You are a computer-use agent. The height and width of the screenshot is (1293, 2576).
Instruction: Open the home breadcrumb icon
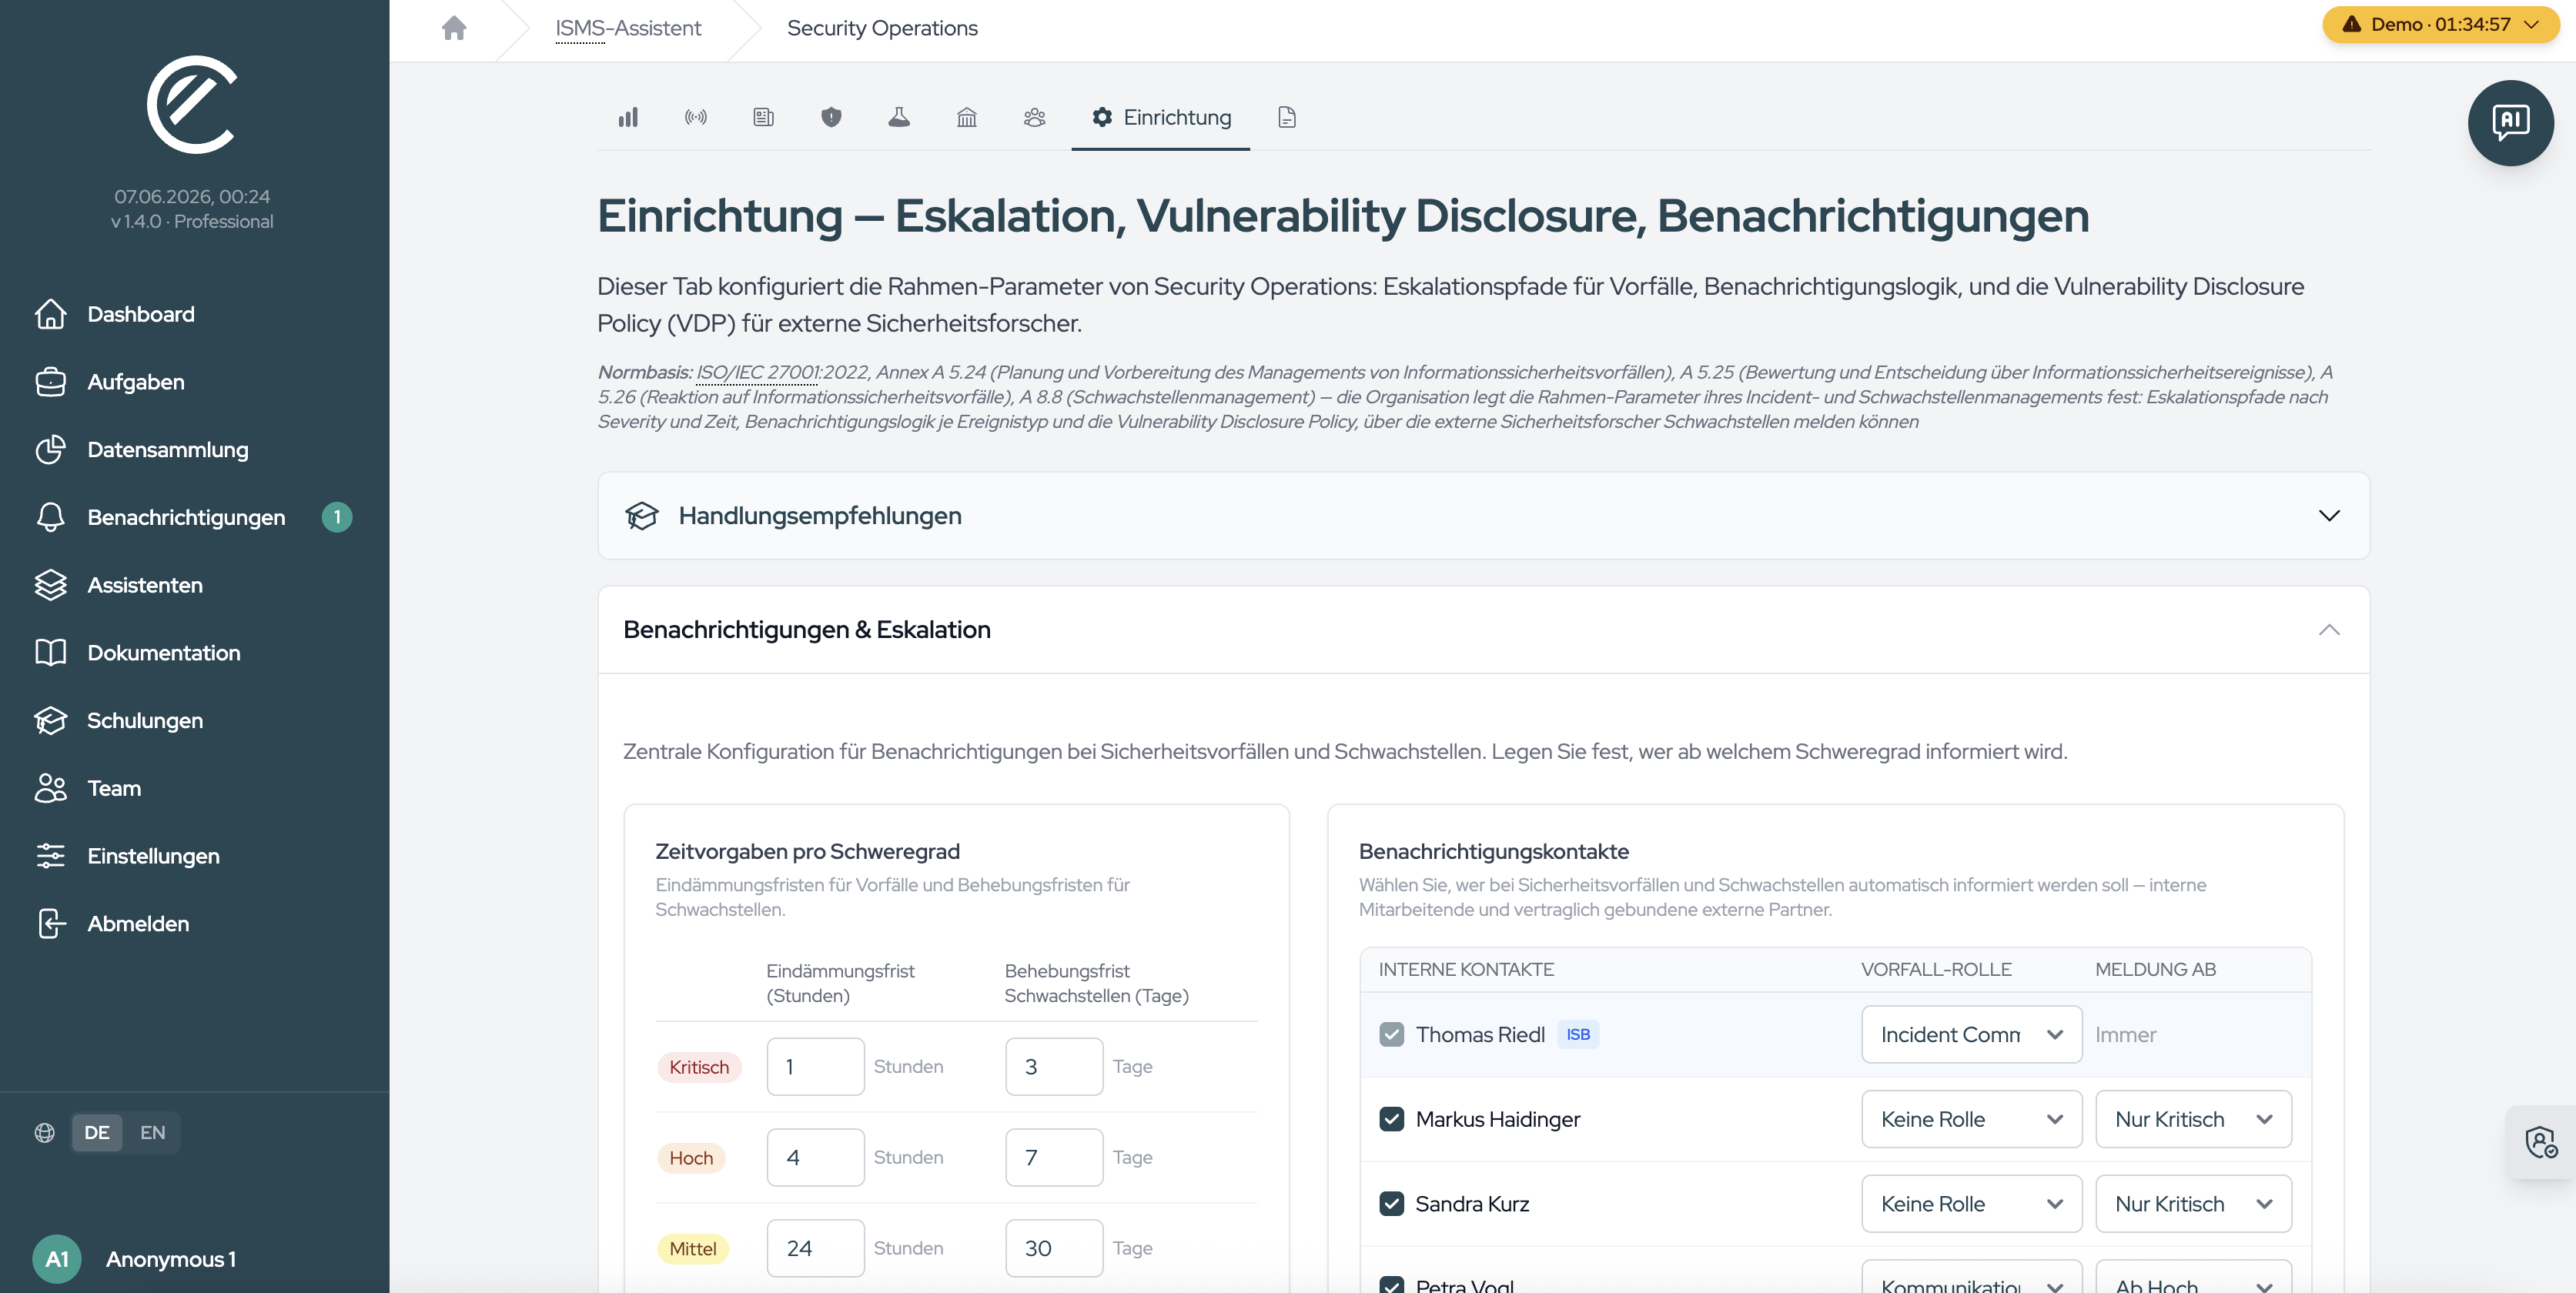pyautogui.click(x=454, y=28)
